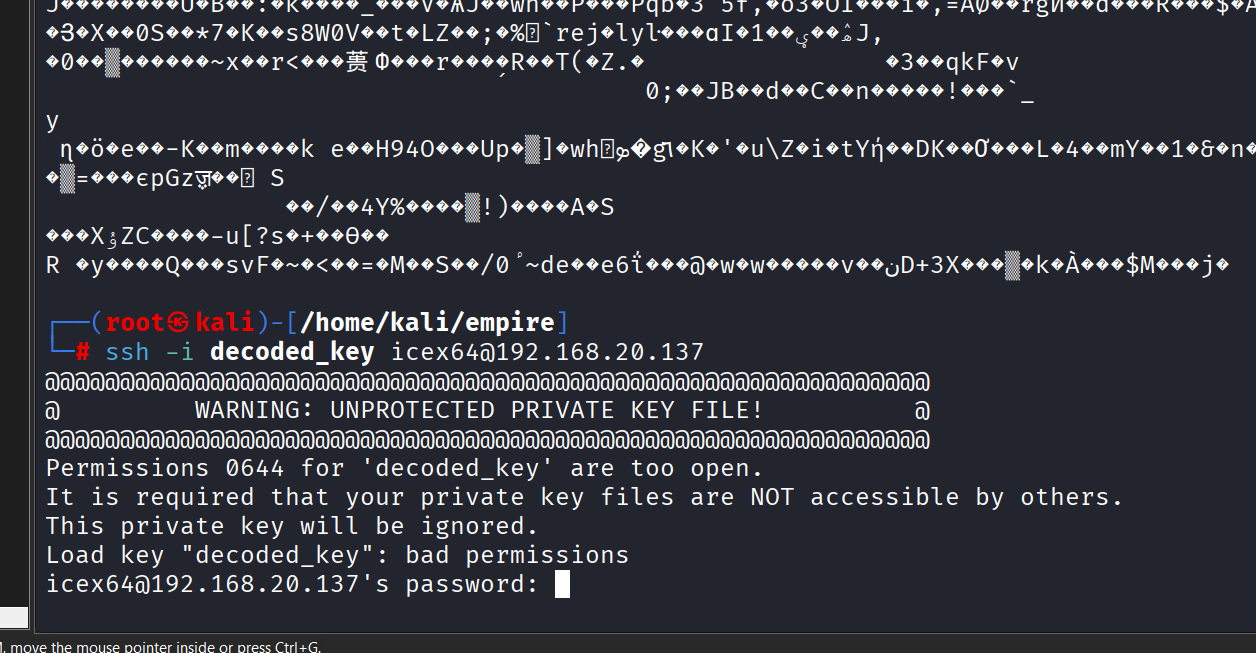1256x653 pixels.
Task: Click 'icex64@192.168.20.137' in the ssh command
Action: (x=547, y=352)
